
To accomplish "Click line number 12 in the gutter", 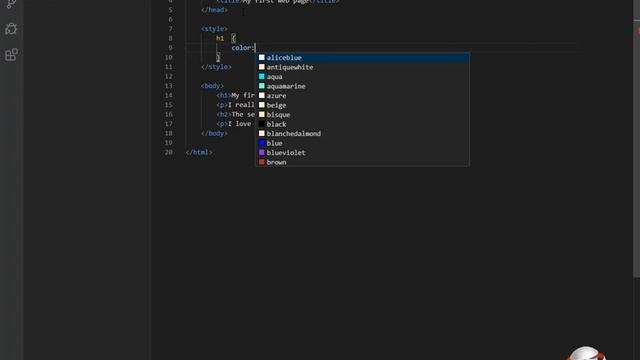I will [169, 76].
